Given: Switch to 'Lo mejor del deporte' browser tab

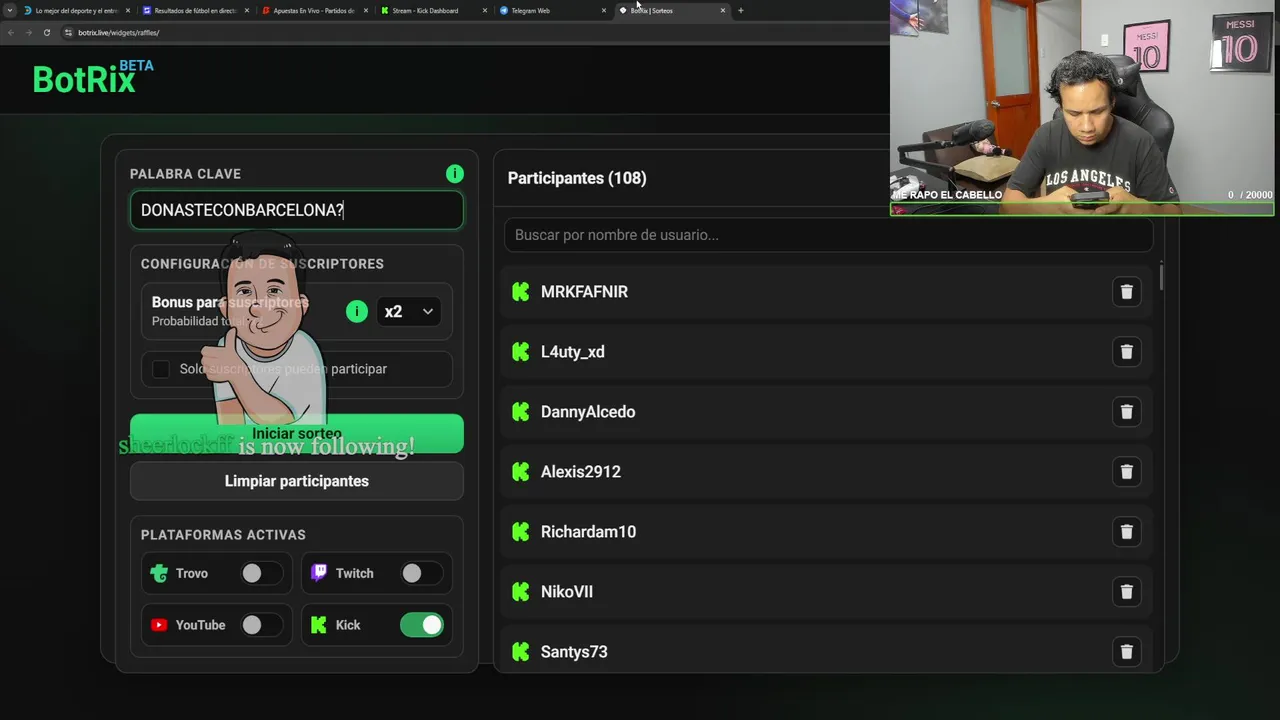Looking at the screenshot, I should coord(77,10).
